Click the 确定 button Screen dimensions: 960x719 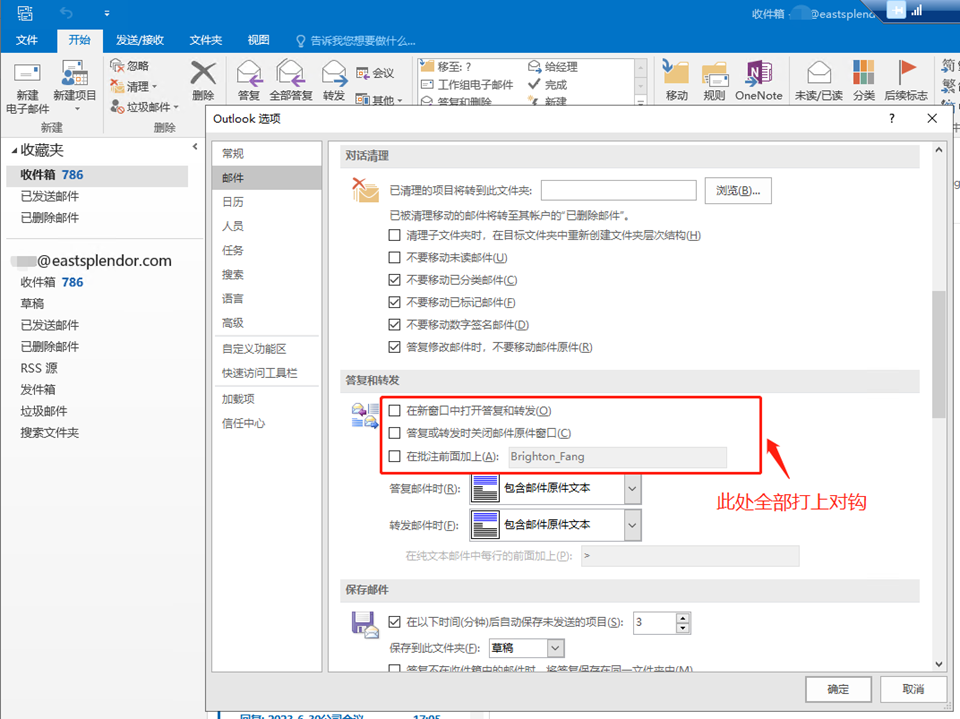coord(838,689)
